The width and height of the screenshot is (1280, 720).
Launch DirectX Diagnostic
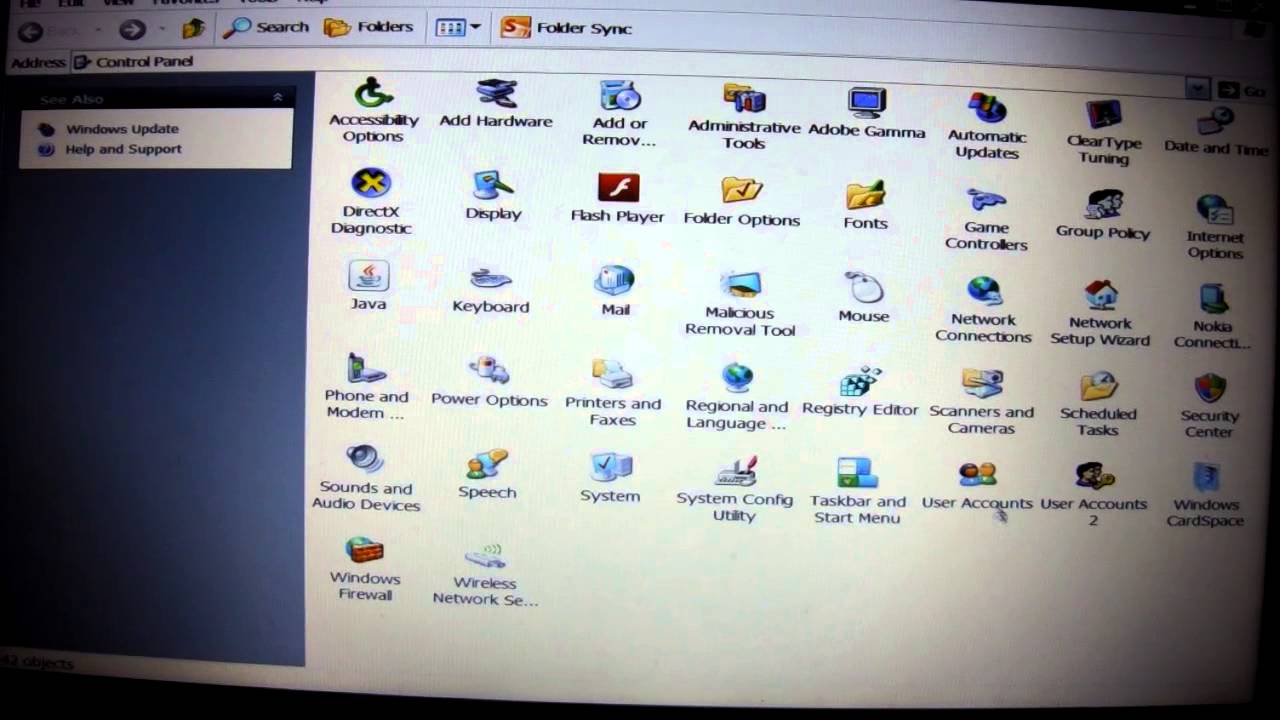(x=371, y=202)
